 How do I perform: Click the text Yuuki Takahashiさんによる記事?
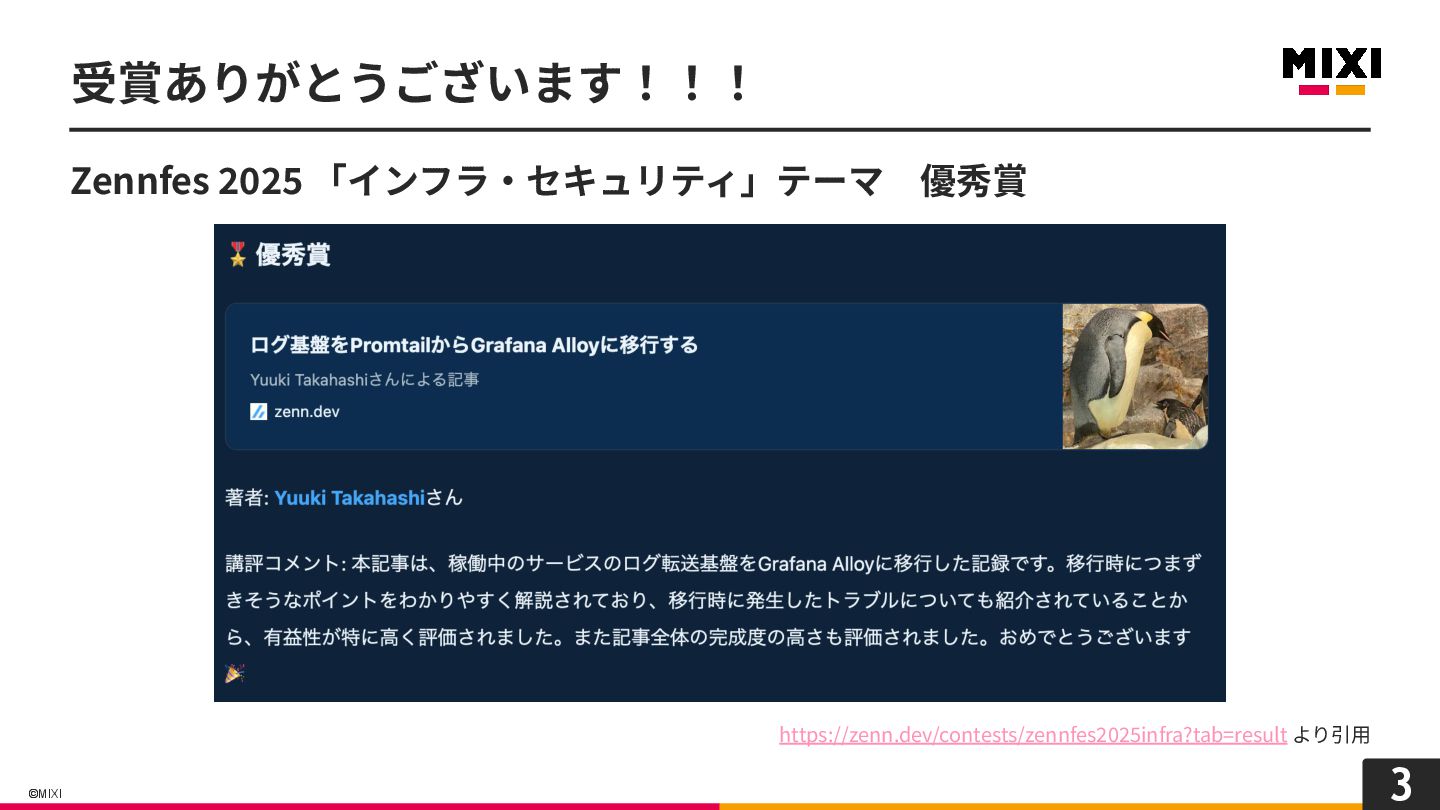click(364, 380)
